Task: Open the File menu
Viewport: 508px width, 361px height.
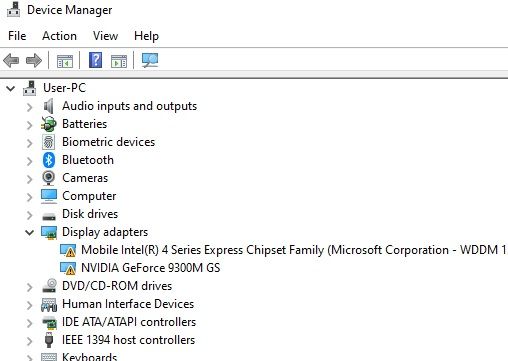Action: pos(17,36)
